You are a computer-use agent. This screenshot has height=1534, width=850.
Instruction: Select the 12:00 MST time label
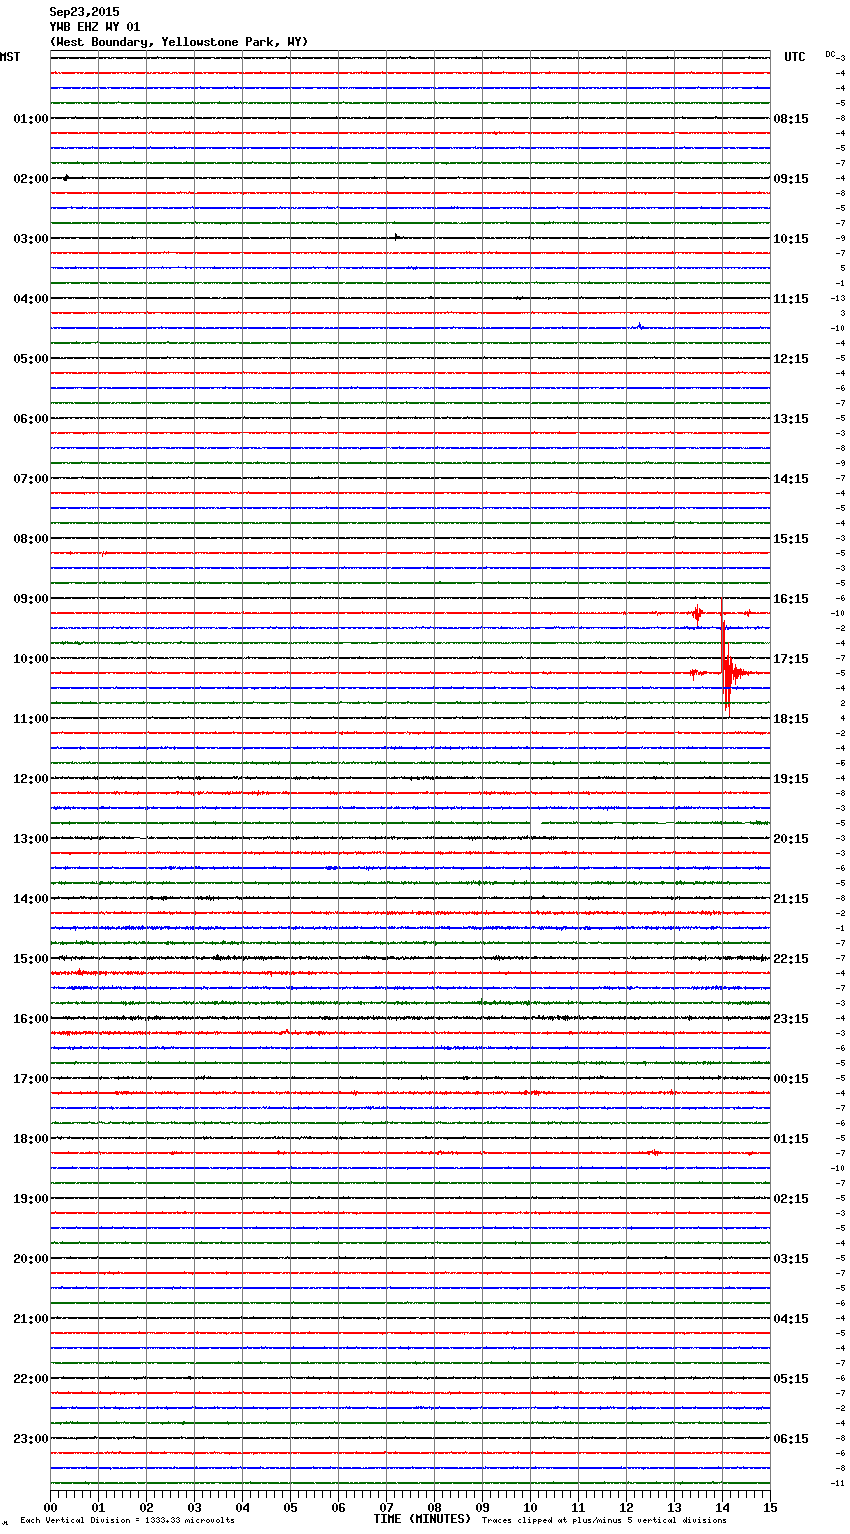pyautogui.click(x=31, y=779)
